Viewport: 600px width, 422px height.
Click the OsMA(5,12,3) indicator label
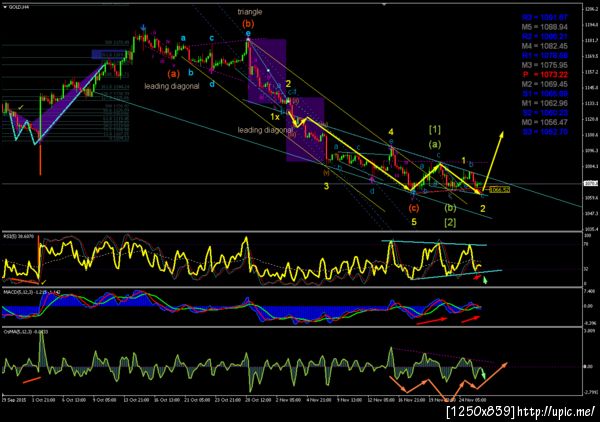click(26, 332)
